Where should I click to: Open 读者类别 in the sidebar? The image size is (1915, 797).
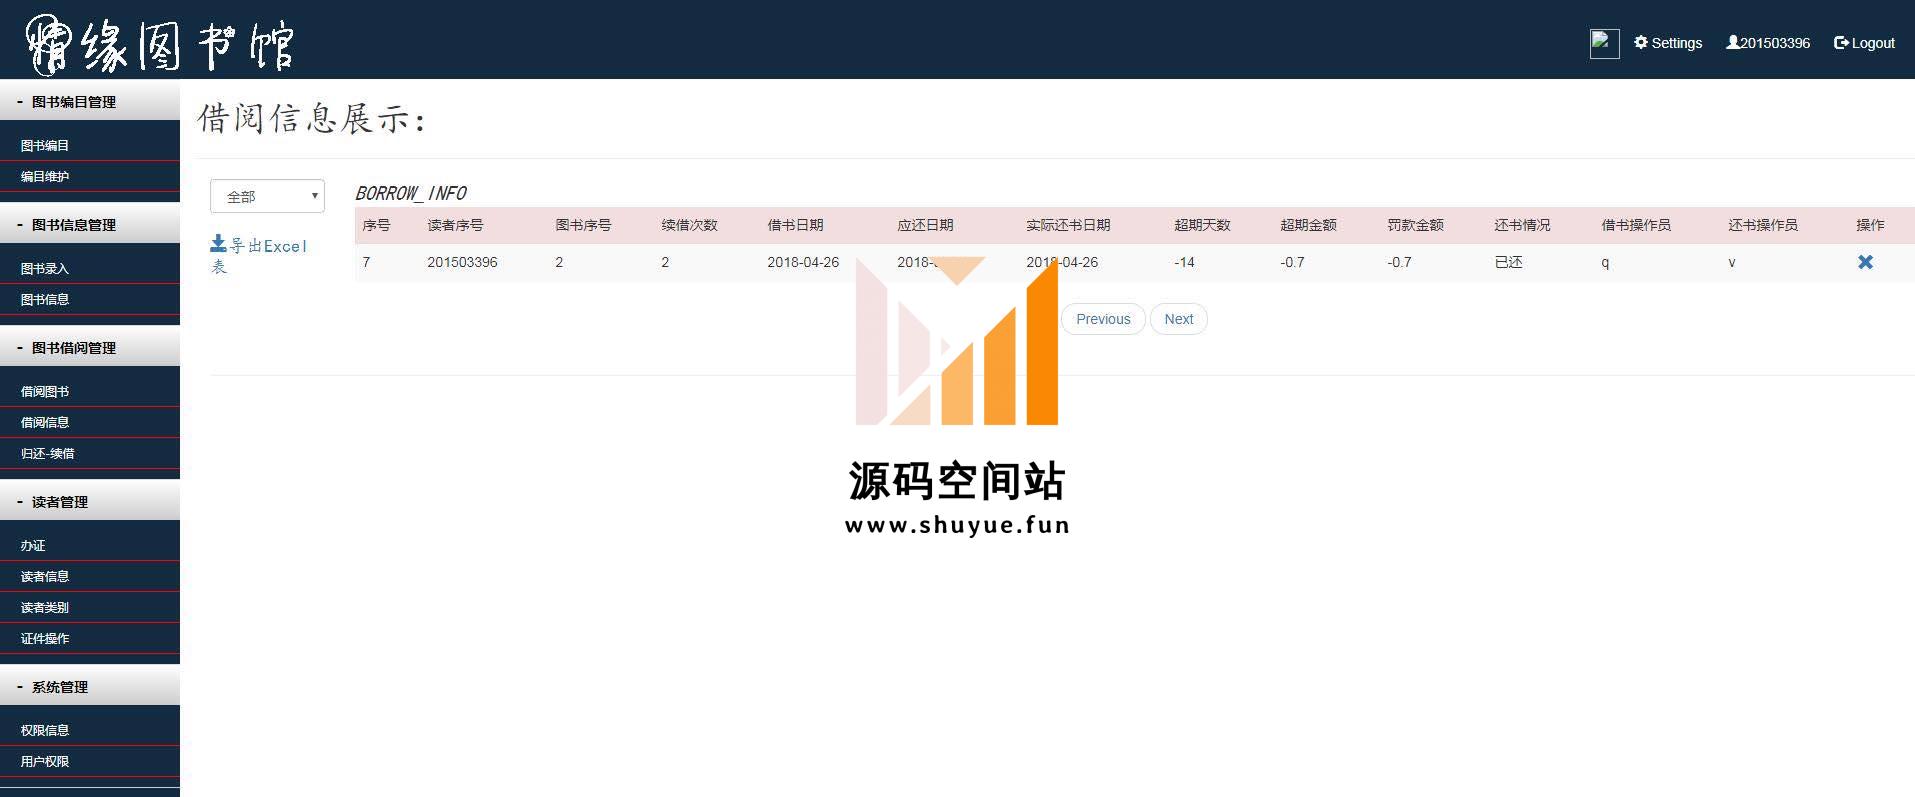pos(45,608)
